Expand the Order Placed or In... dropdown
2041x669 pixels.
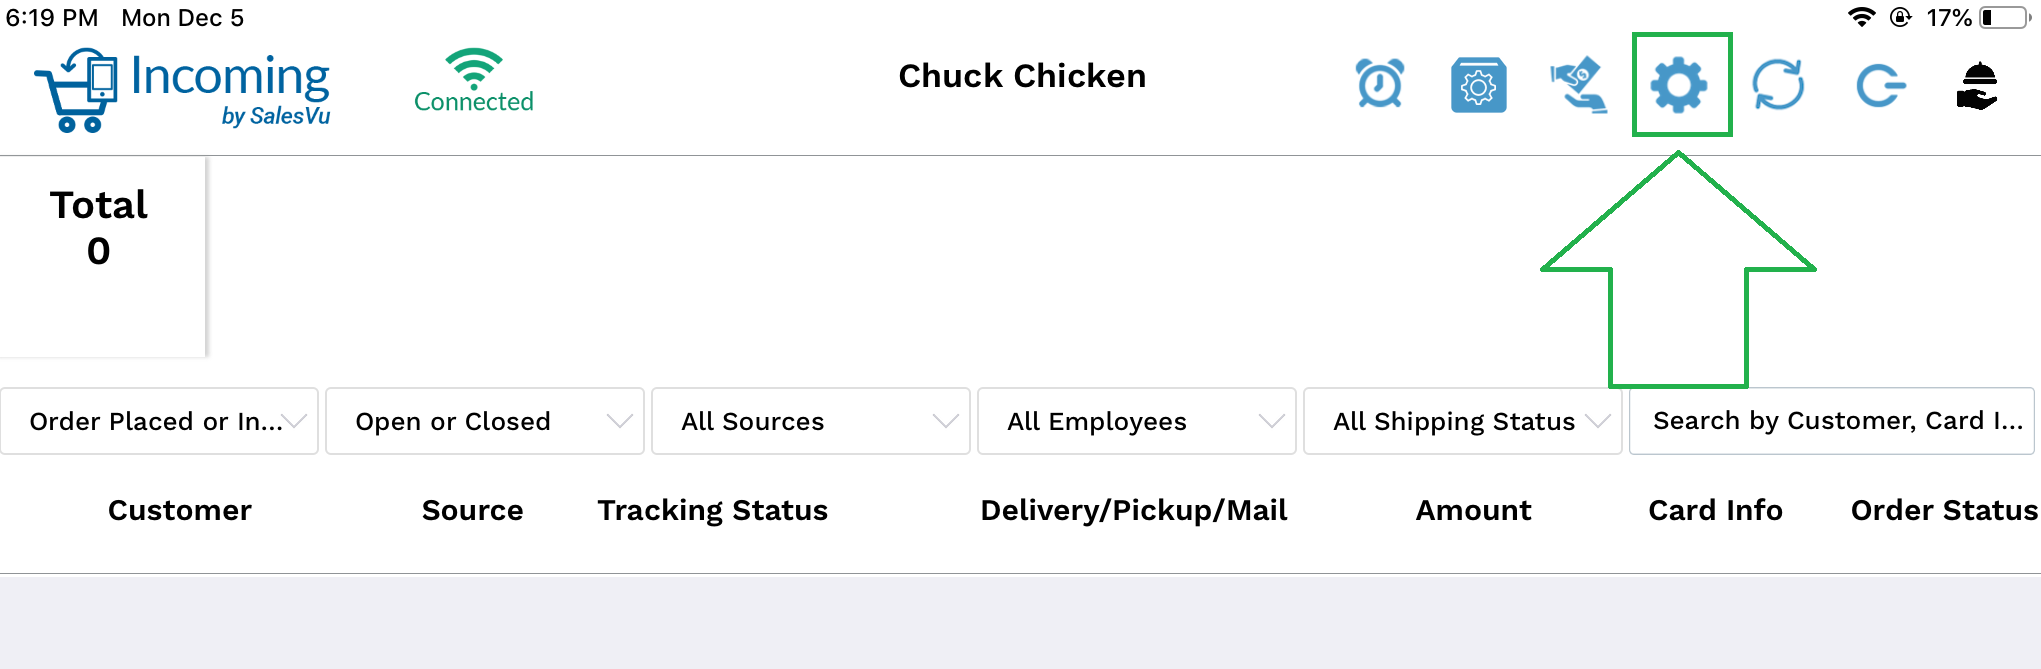coord(160,421)
